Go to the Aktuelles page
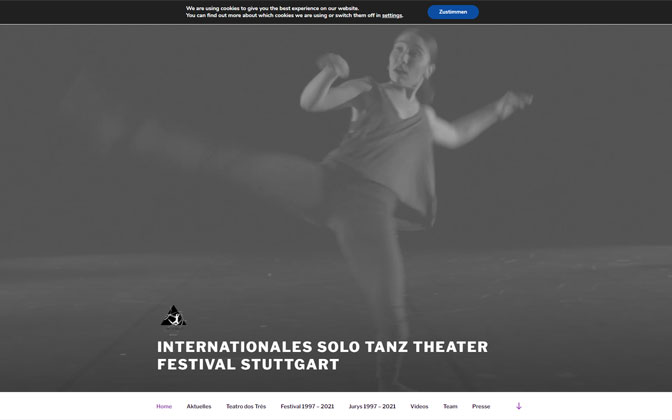The width and height of the screenshot is (672, 420). 199,406
